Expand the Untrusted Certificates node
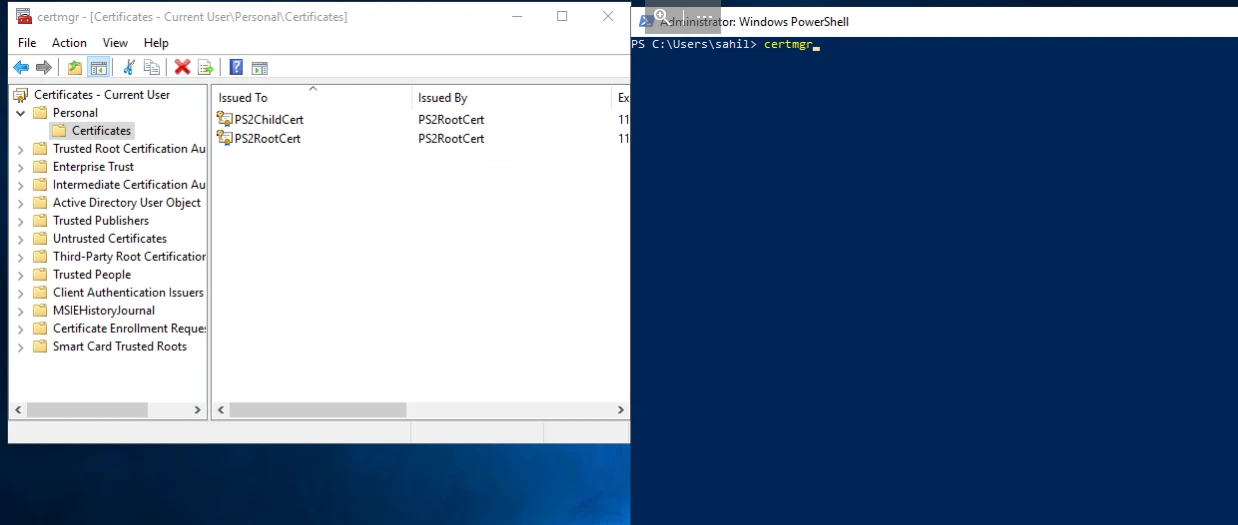The height and width of the screenshot is (525, 1238). tap(20, 239)
